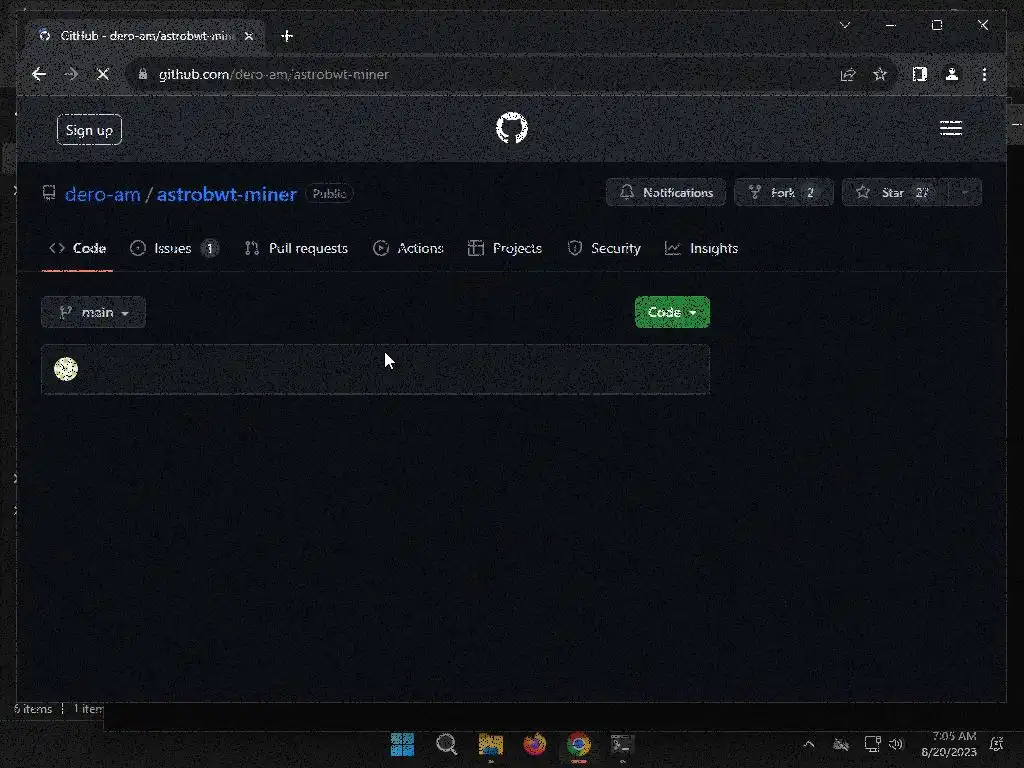Go forward in browser history

(71, 74)
